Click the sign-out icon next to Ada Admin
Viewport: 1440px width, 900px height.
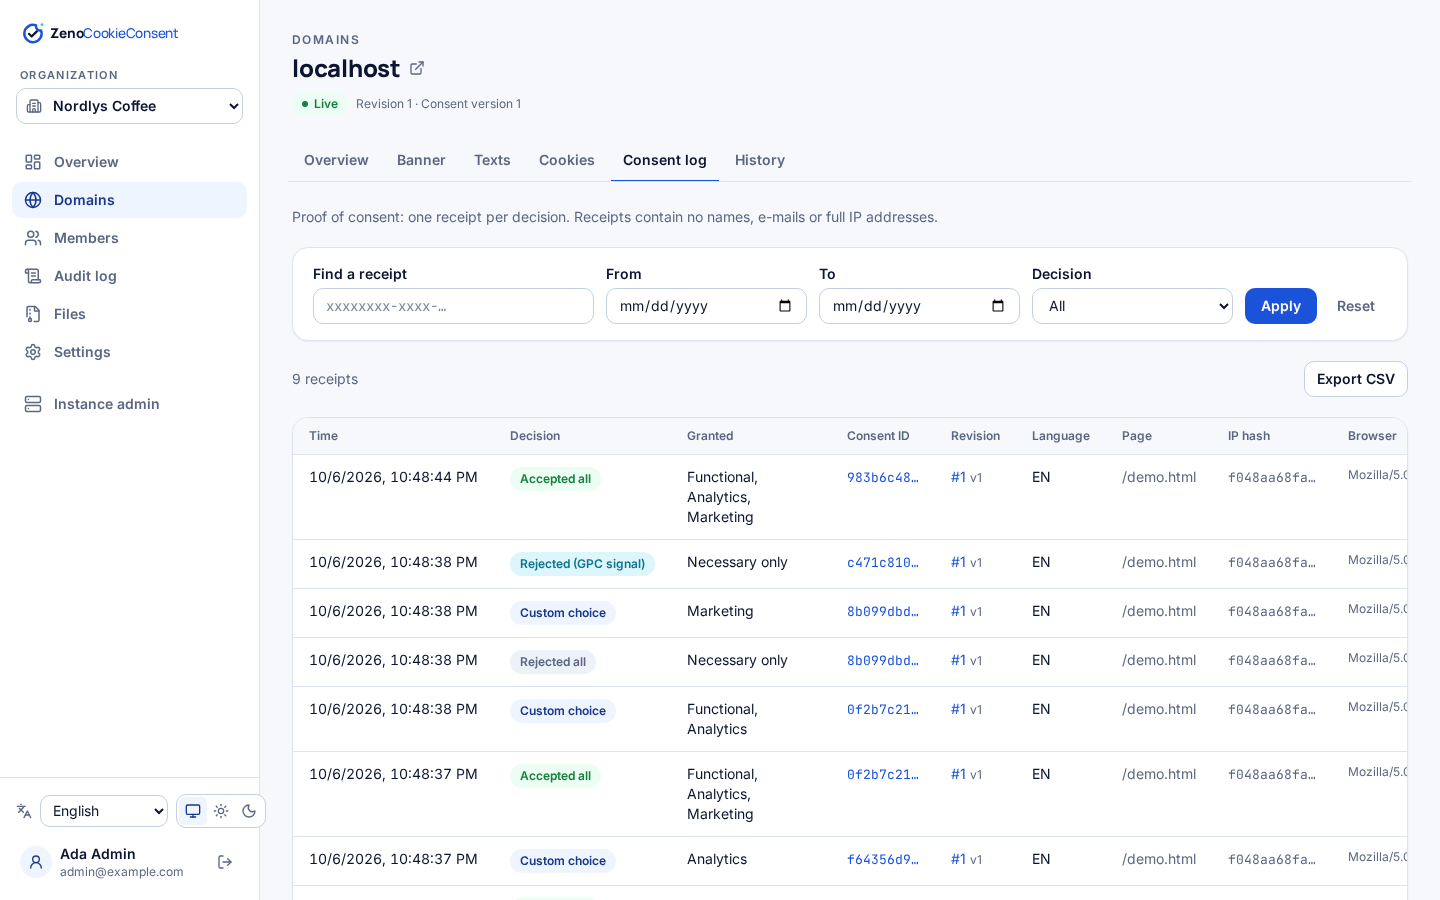coord(225,862)
